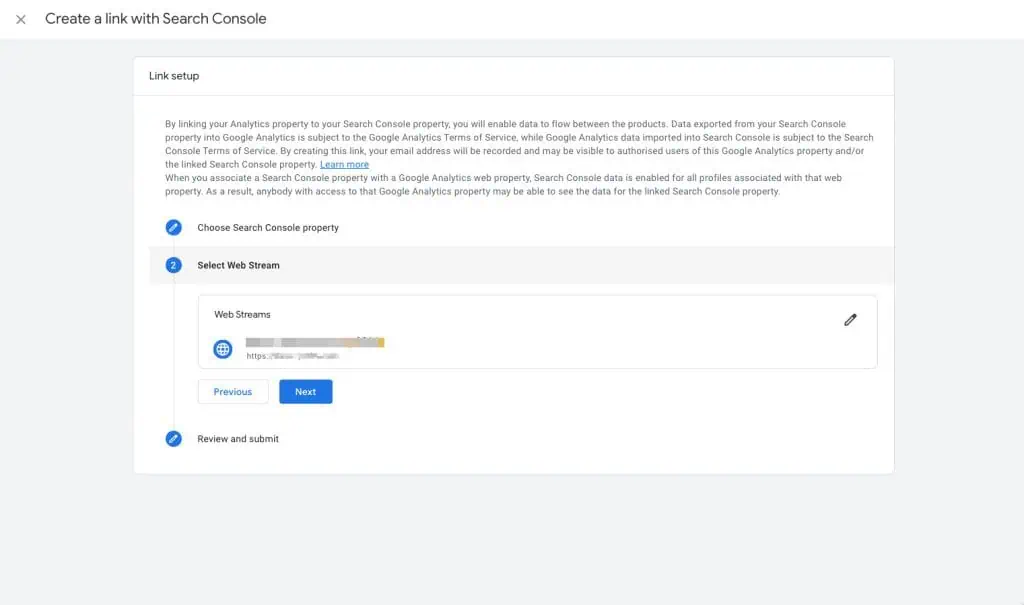
Task: Proceed by clicking Next
Action: coord(305,391)
